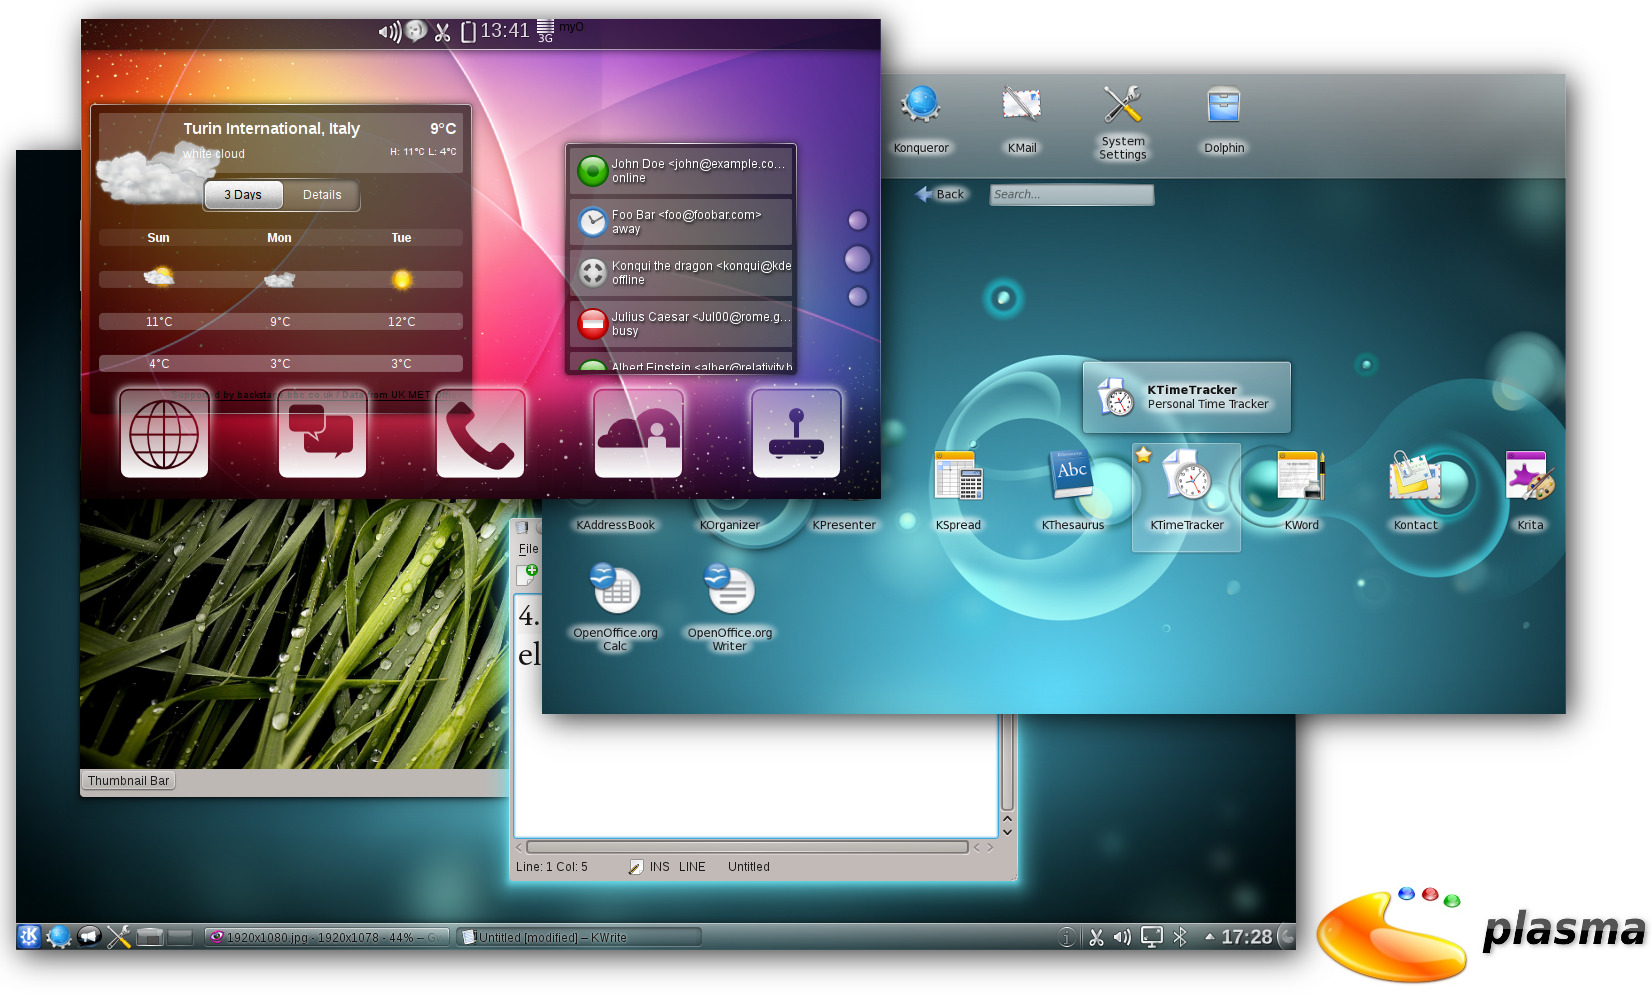Switch to the Details weather tab
Viewport: 1652px width, 996px height.
(322, 195)
